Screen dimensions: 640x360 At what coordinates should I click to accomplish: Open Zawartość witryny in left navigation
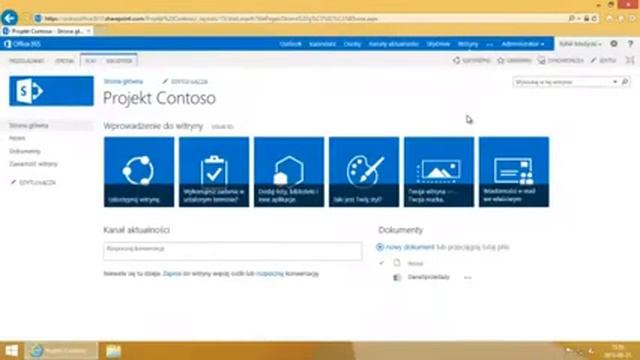coord(33,164)
